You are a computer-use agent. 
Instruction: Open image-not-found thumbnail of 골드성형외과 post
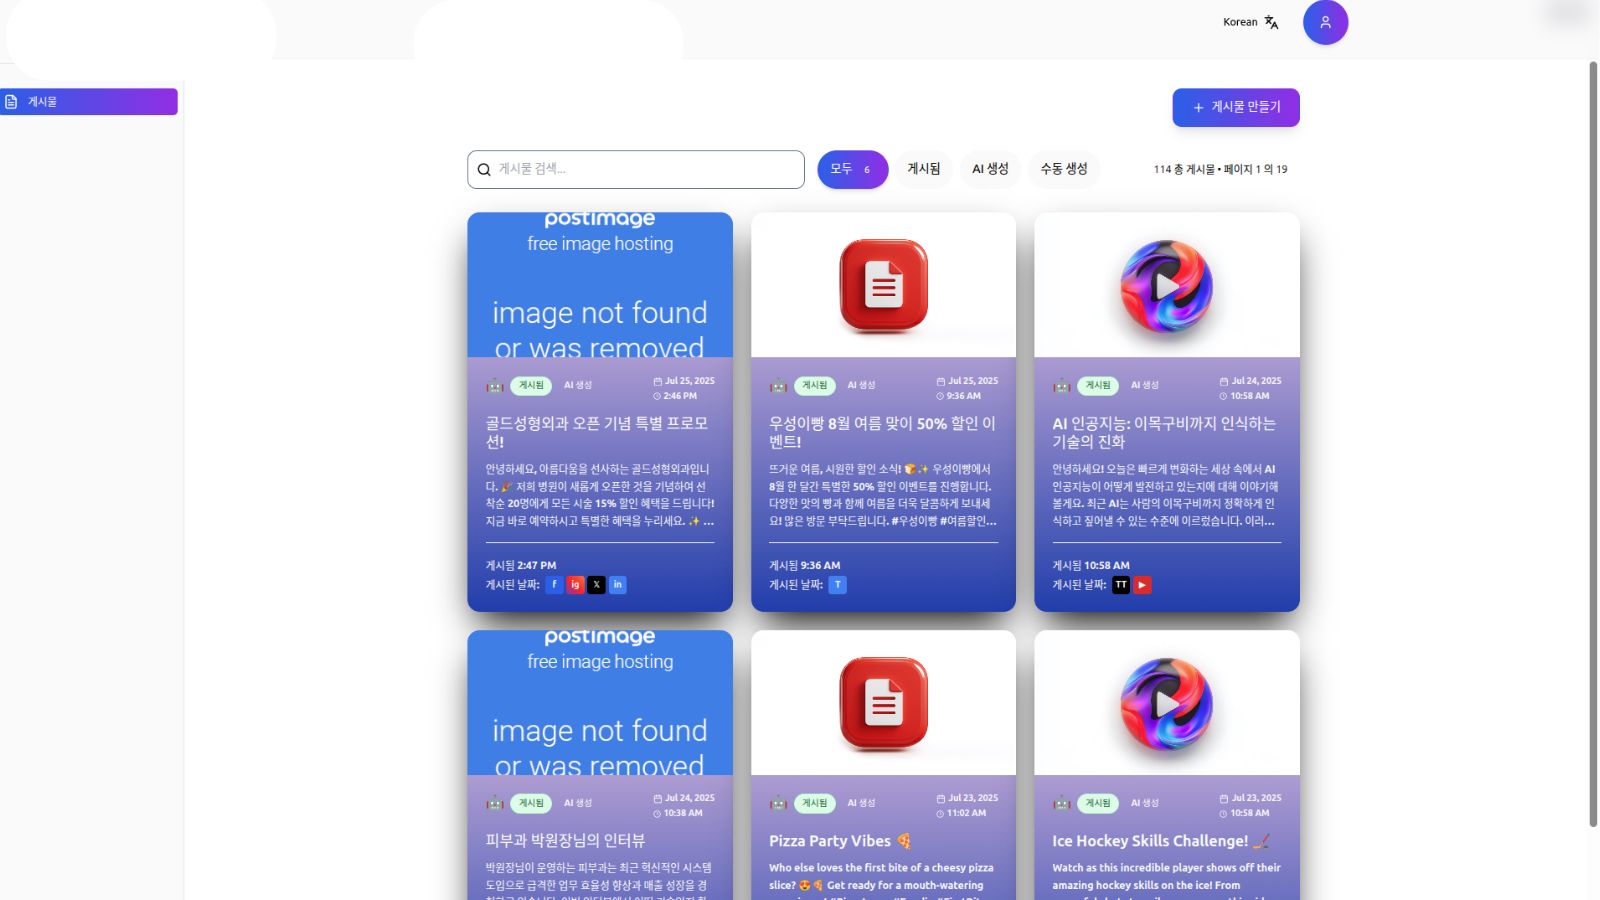(600, 285)
